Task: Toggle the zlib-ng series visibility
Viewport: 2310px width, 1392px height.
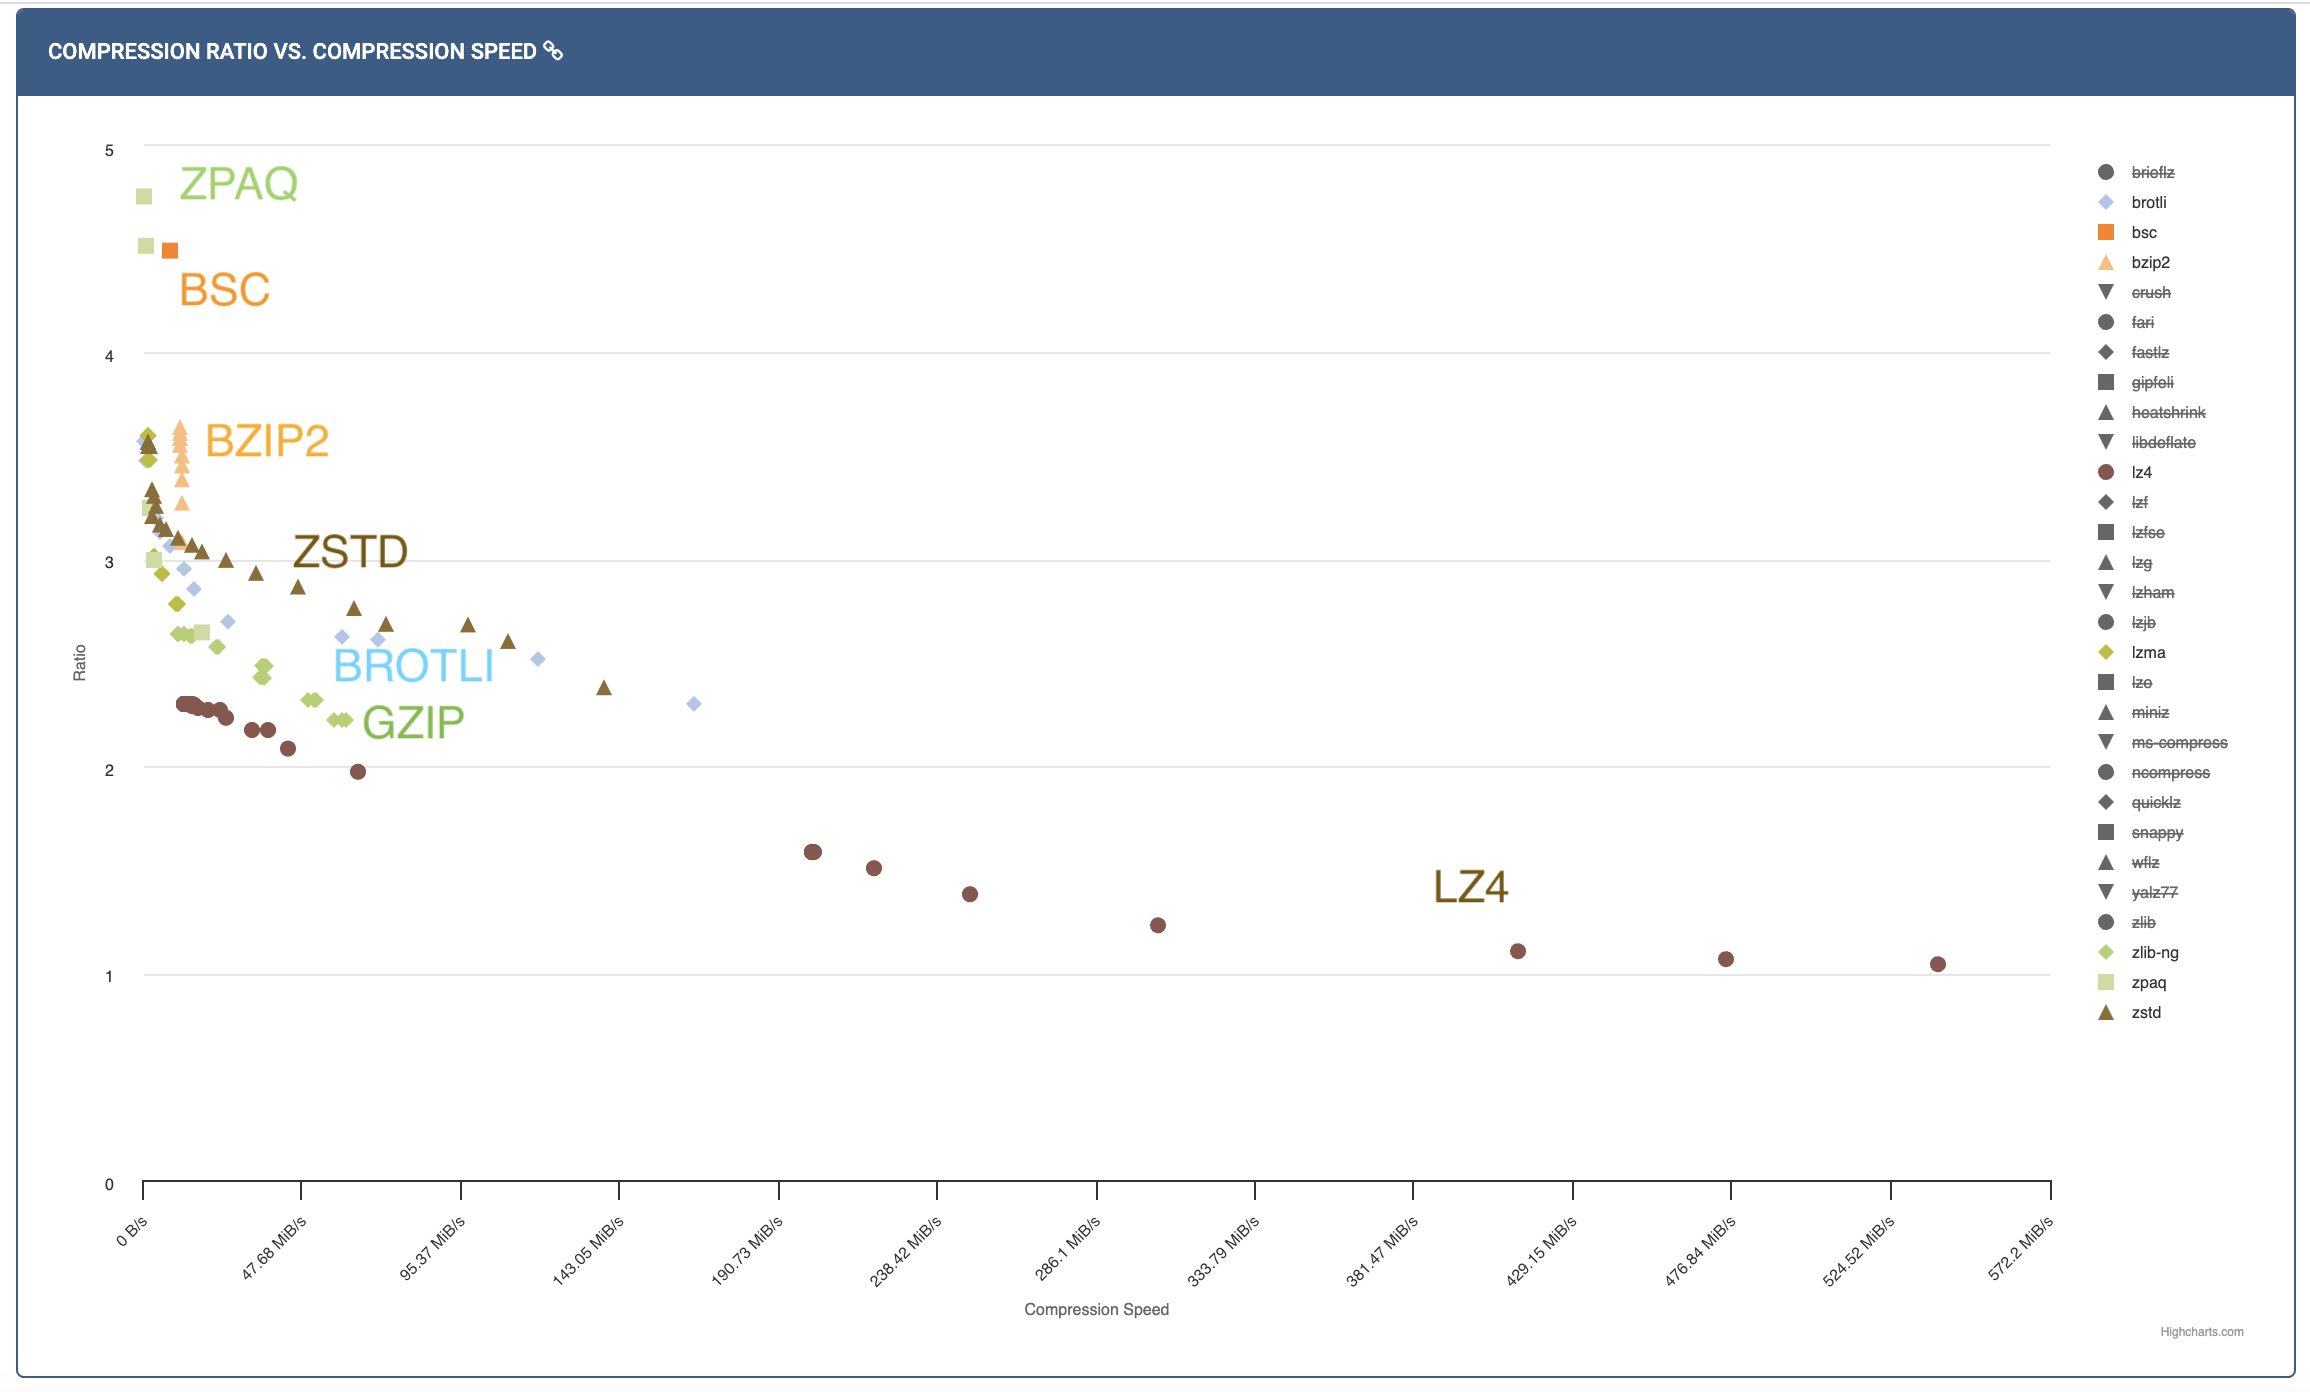Action: [2154, 952]
